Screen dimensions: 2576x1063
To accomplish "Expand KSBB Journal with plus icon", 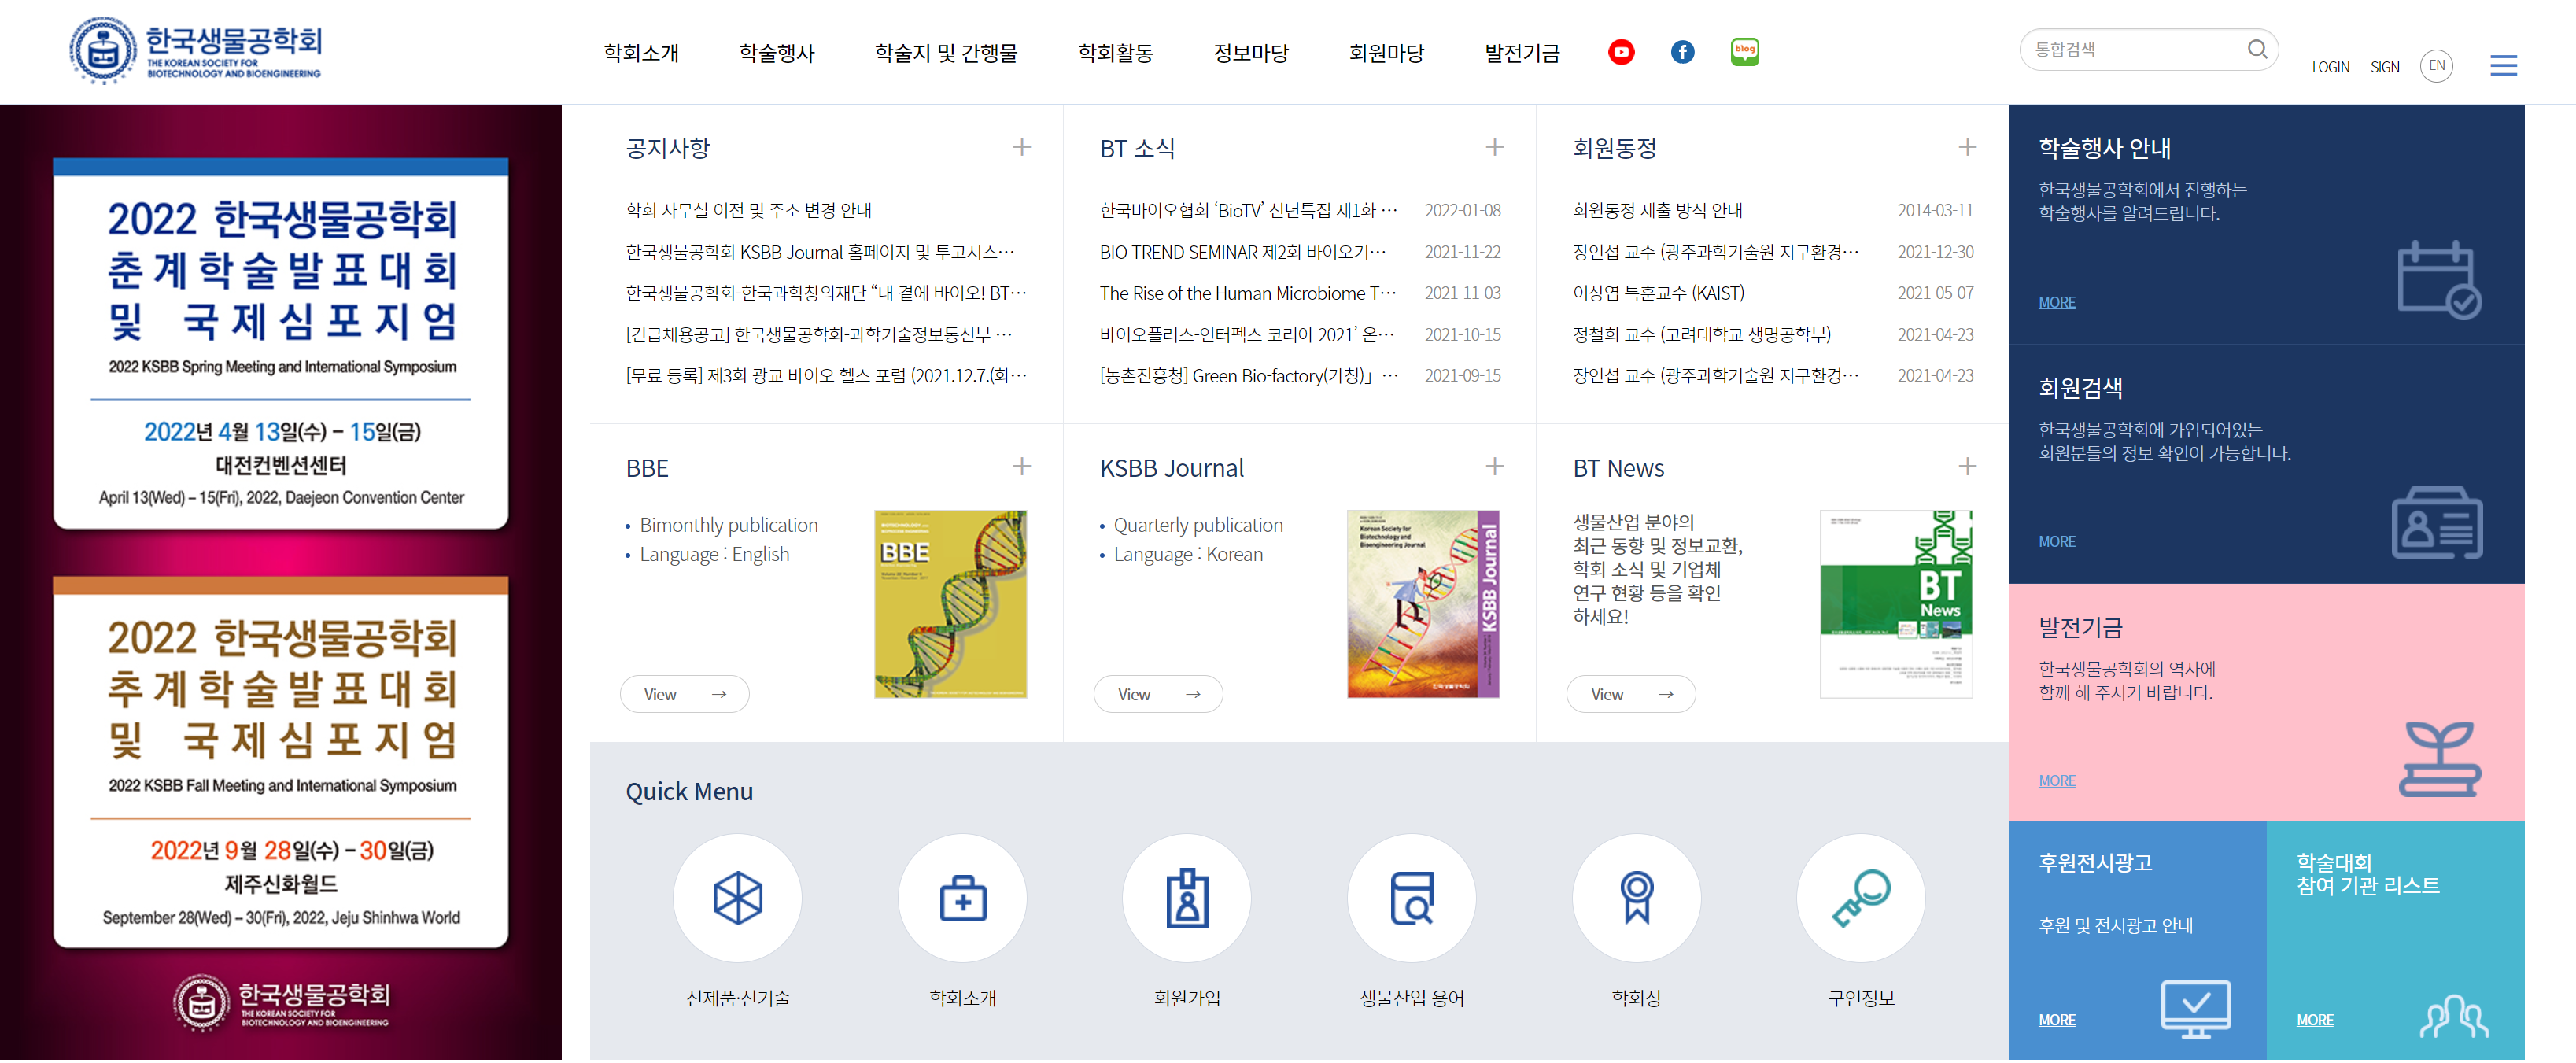I will 1494,466.
